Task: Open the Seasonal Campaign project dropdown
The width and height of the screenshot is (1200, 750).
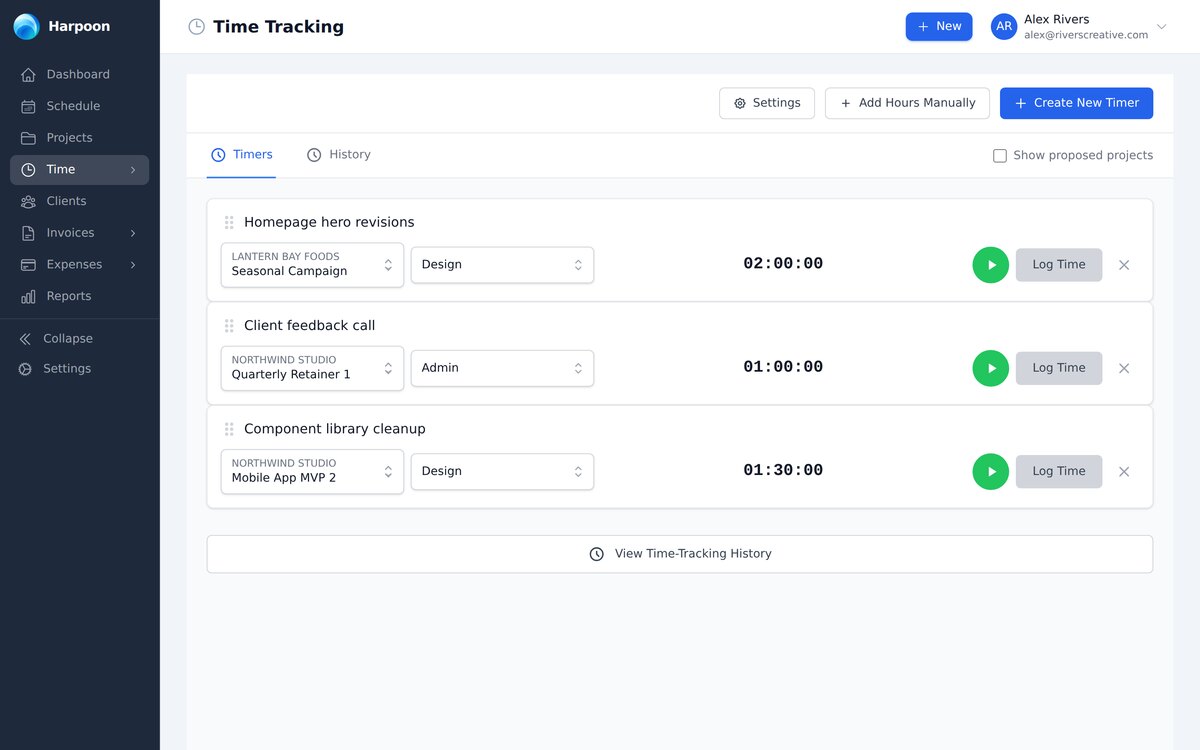Action: point(312,265)
